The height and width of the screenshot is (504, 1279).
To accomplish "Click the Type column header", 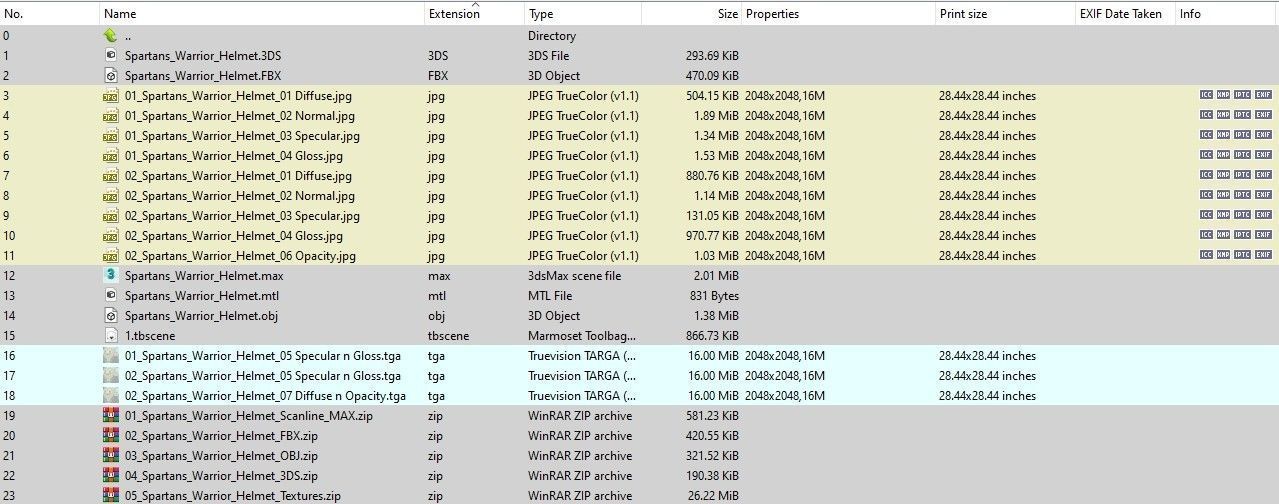I will [x=541, y=14].
